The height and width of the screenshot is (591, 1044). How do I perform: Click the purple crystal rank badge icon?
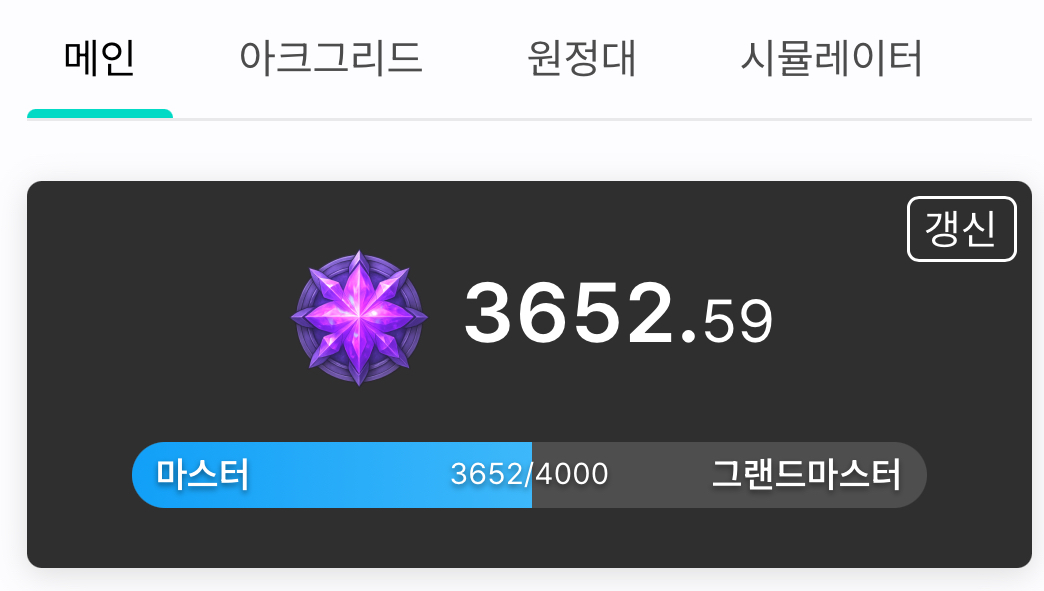359,318
